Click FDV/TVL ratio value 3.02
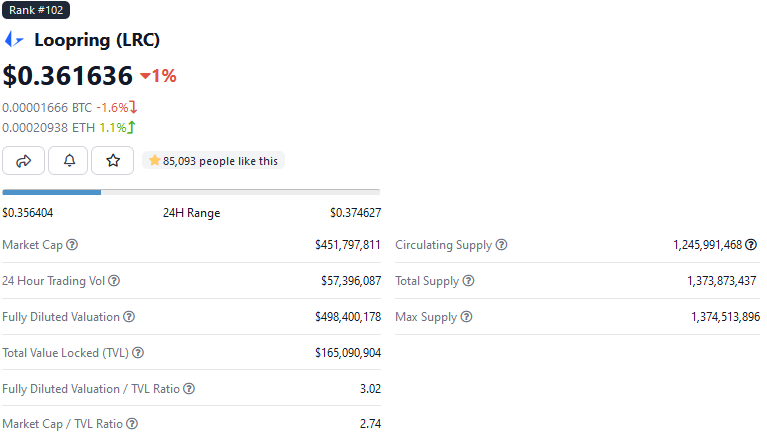 point(370,389)
